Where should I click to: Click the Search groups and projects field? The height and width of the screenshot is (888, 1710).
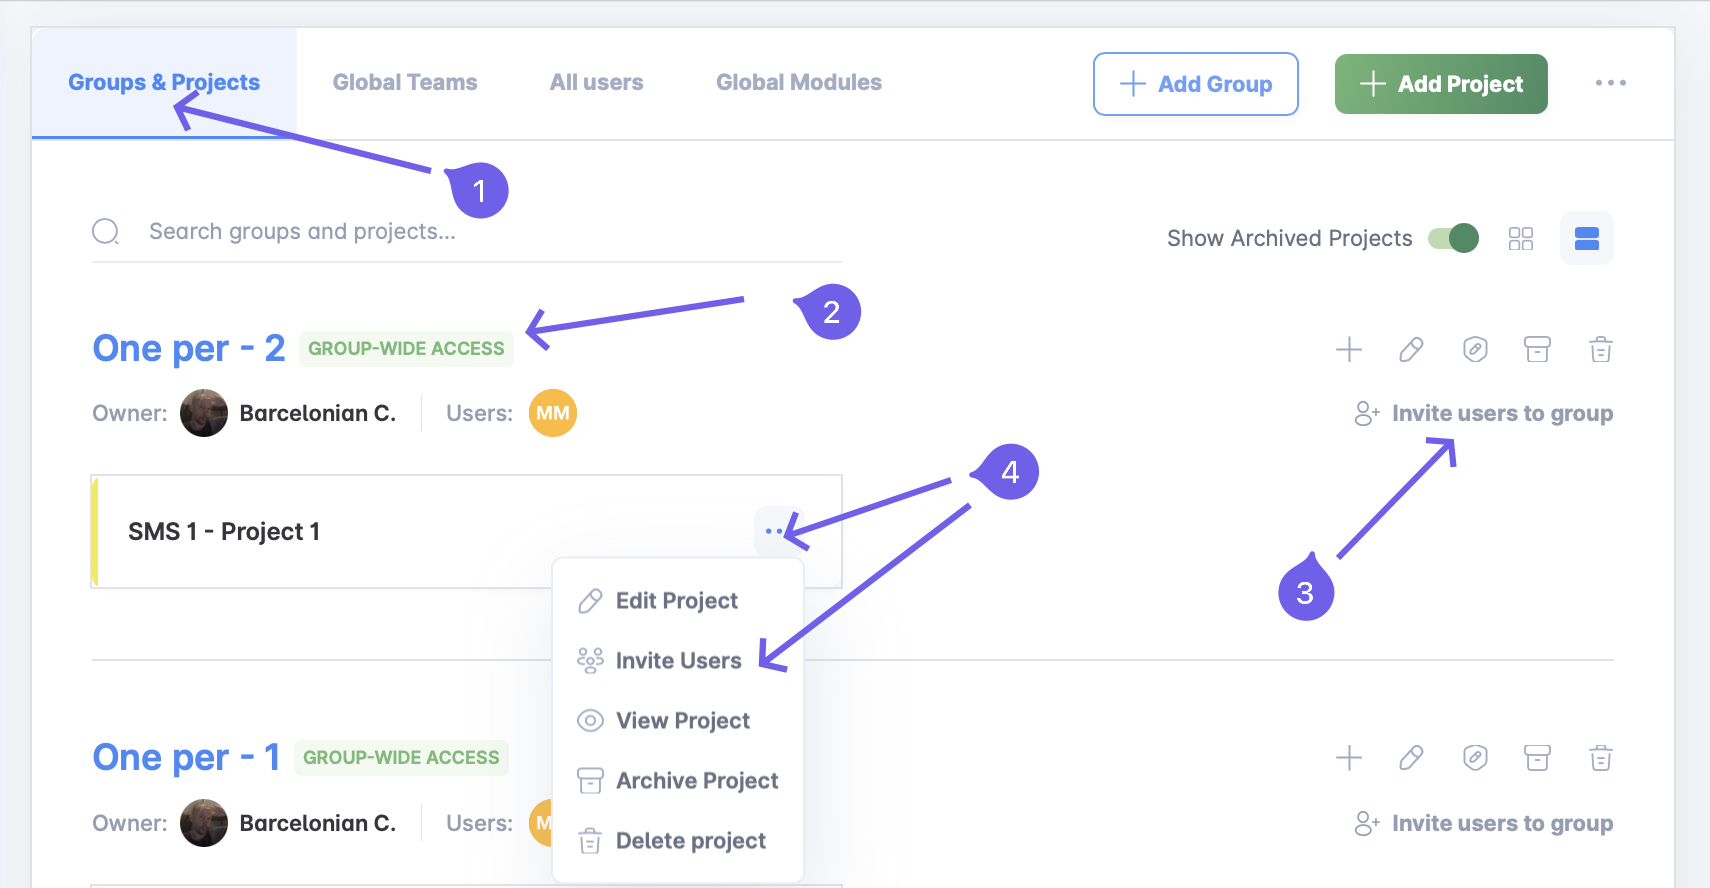tap(400, 232)
